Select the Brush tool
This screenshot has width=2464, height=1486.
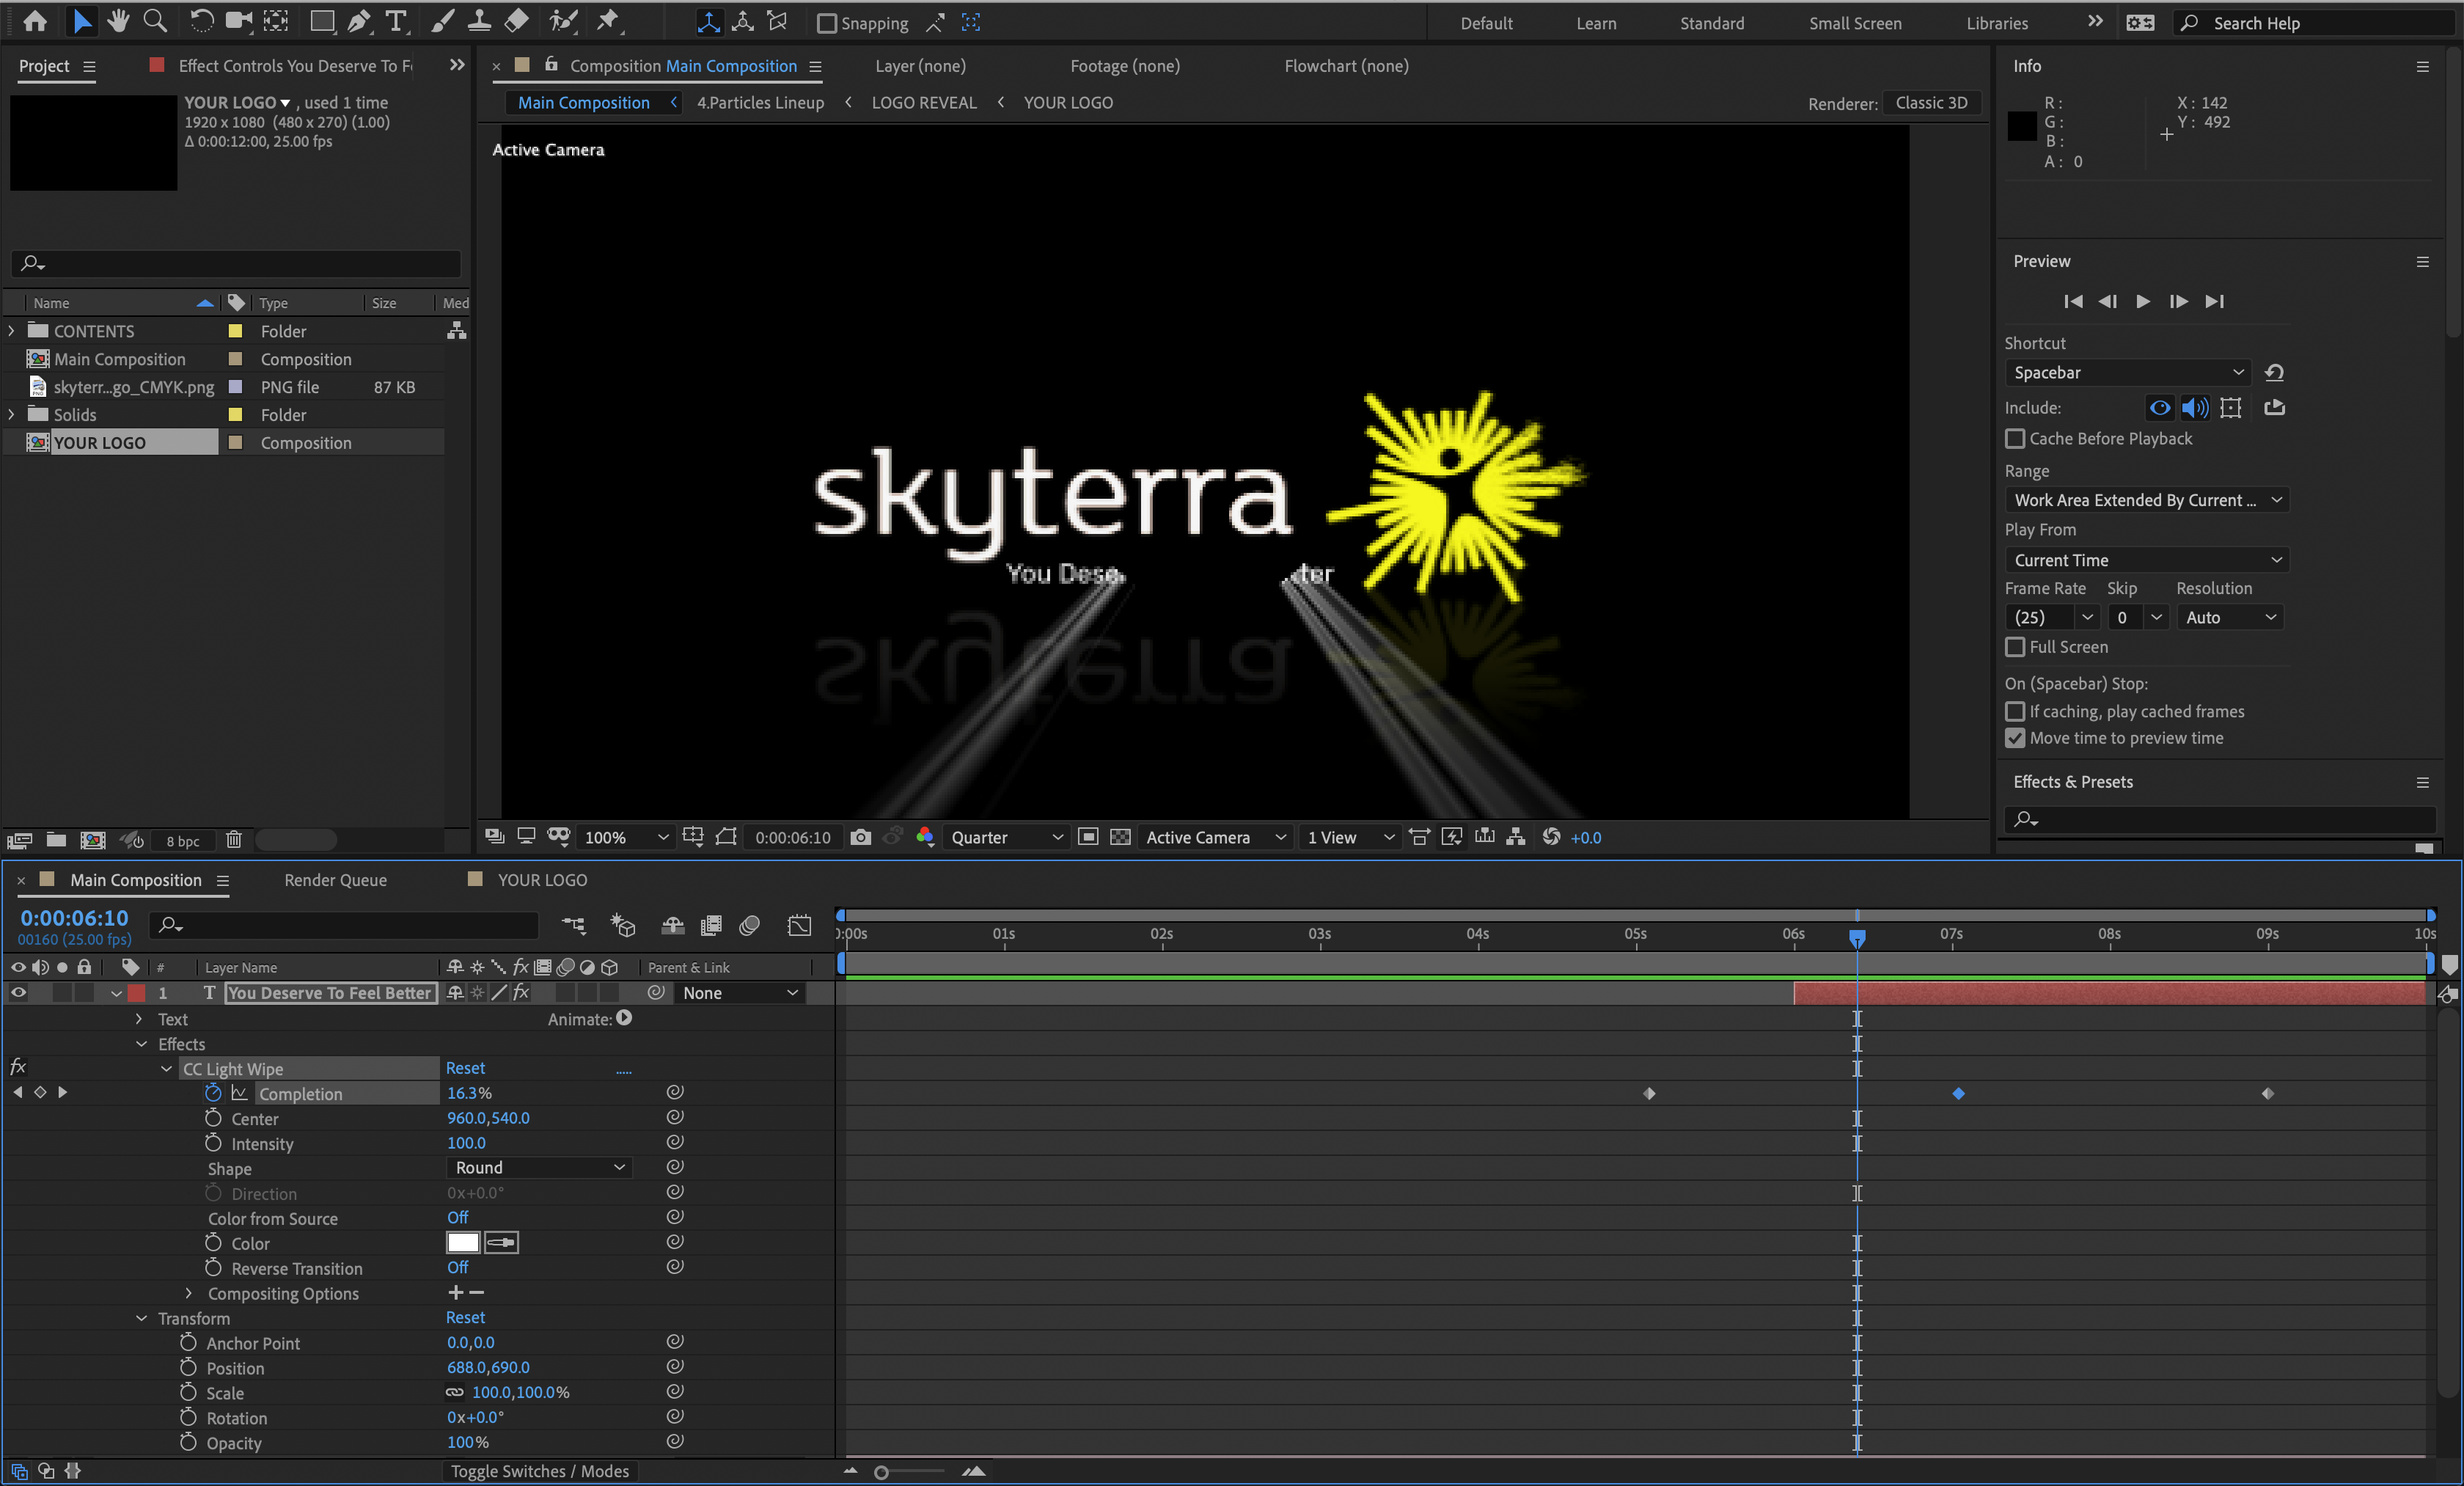point(442,21)
